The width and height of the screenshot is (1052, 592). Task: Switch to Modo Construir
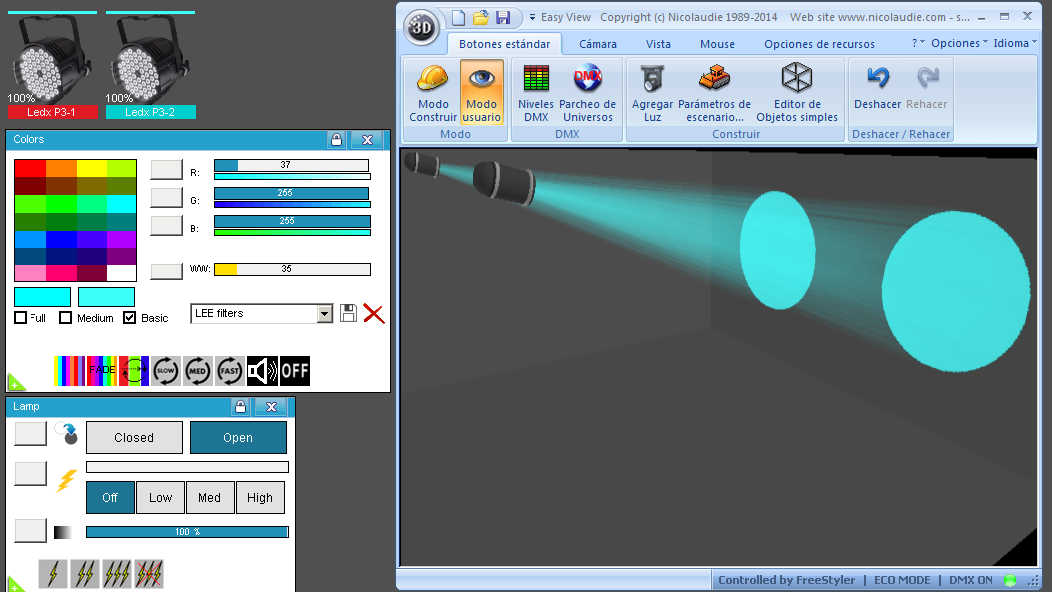[x=433, y=93]
